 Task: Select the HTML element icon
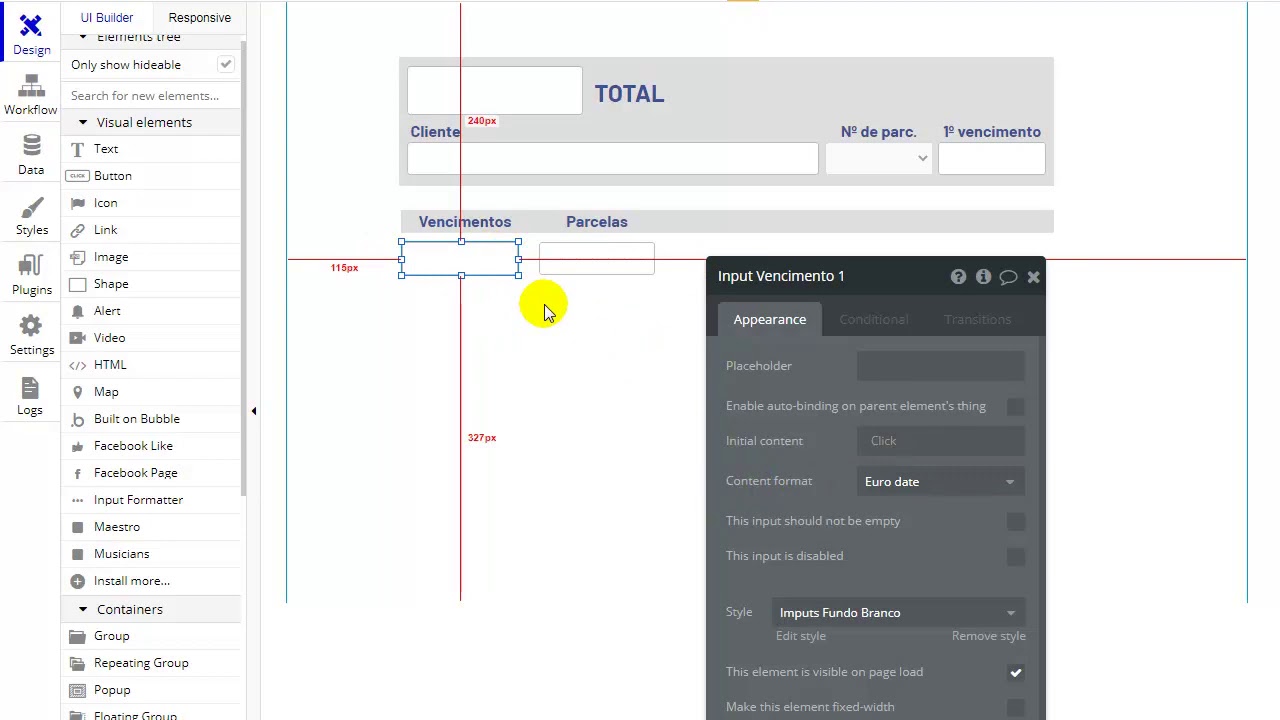tap(77, 365)
